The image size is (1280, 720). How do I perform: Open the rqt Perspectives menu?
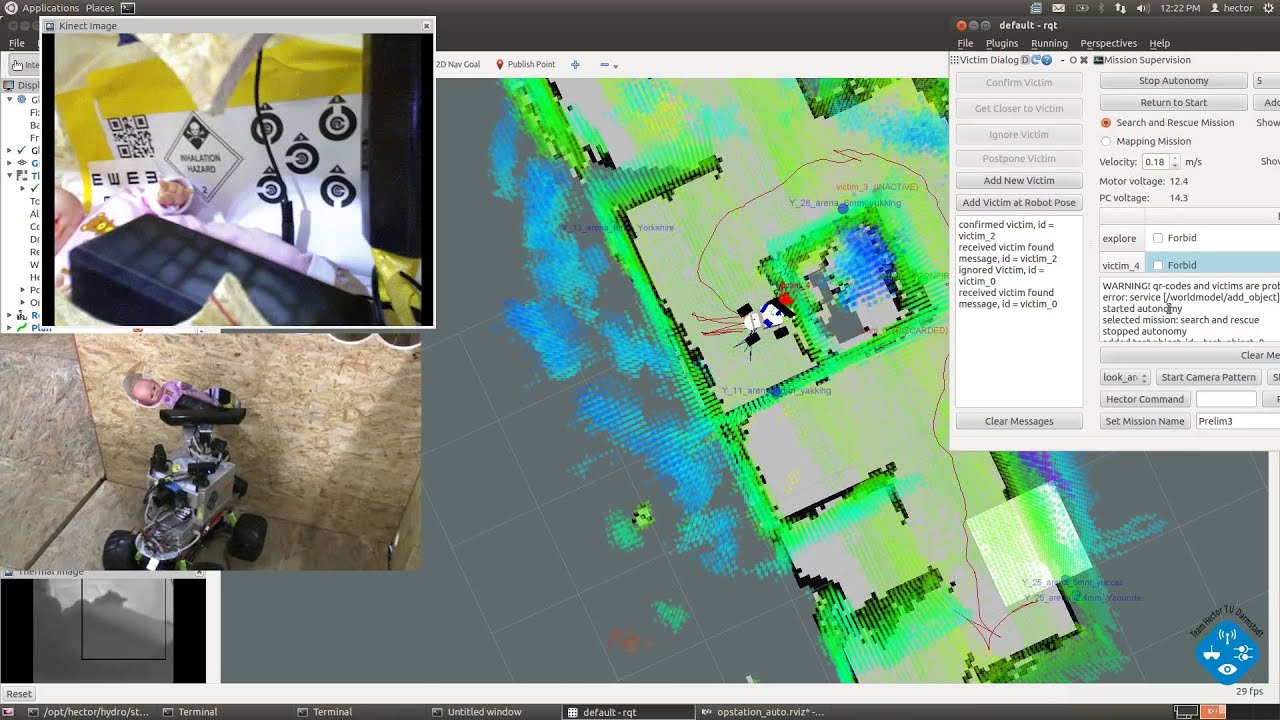click(1108, 43)
